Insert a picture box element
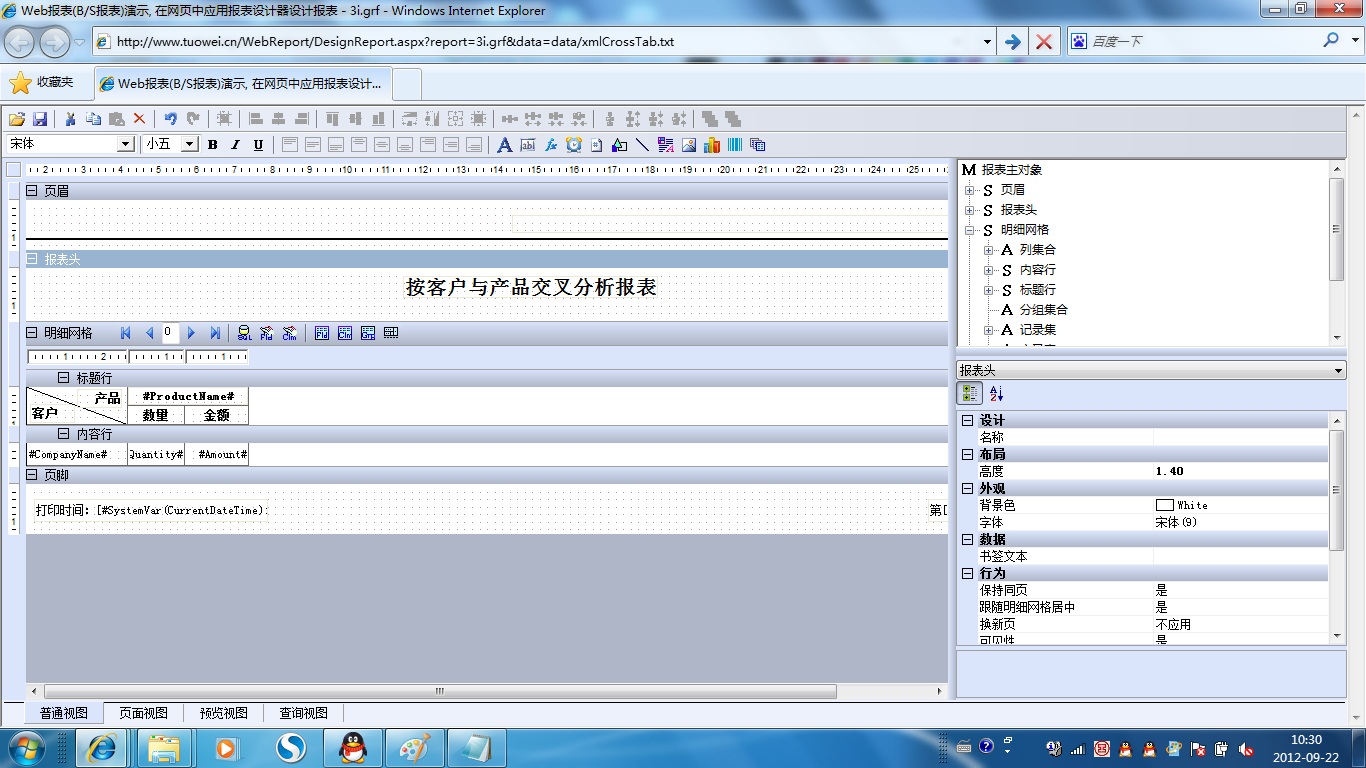This screenshot has width=1366, height=768. (x=689, y=145)
